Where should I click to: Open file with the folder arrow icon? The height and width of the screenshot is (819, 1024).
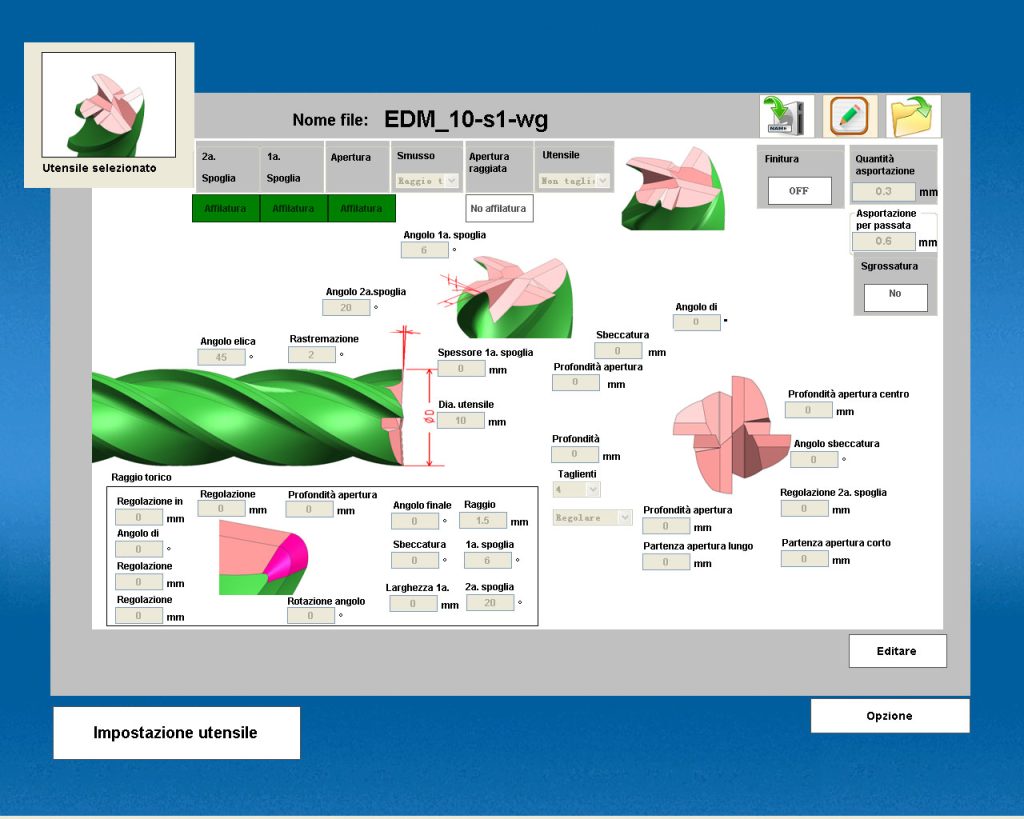pyautogui.click(x=912, y=116)
